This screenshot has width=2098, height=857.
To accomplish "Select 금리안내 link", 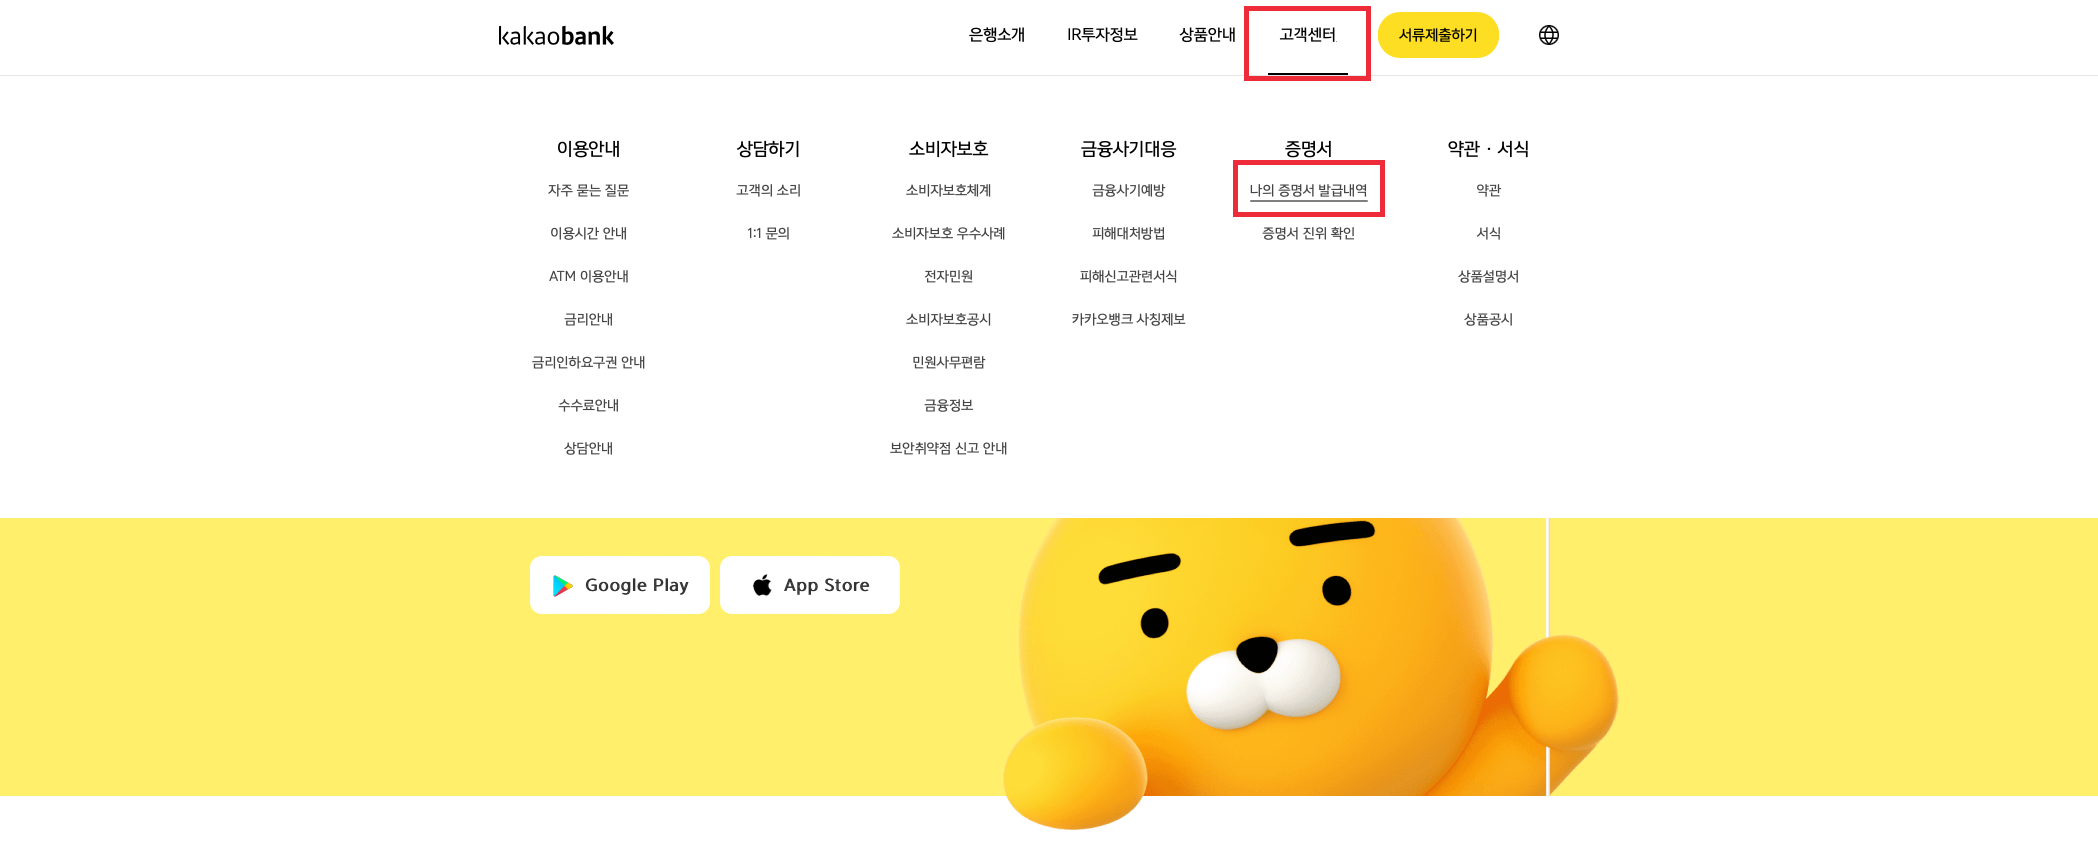I will [x=589, y=319].
